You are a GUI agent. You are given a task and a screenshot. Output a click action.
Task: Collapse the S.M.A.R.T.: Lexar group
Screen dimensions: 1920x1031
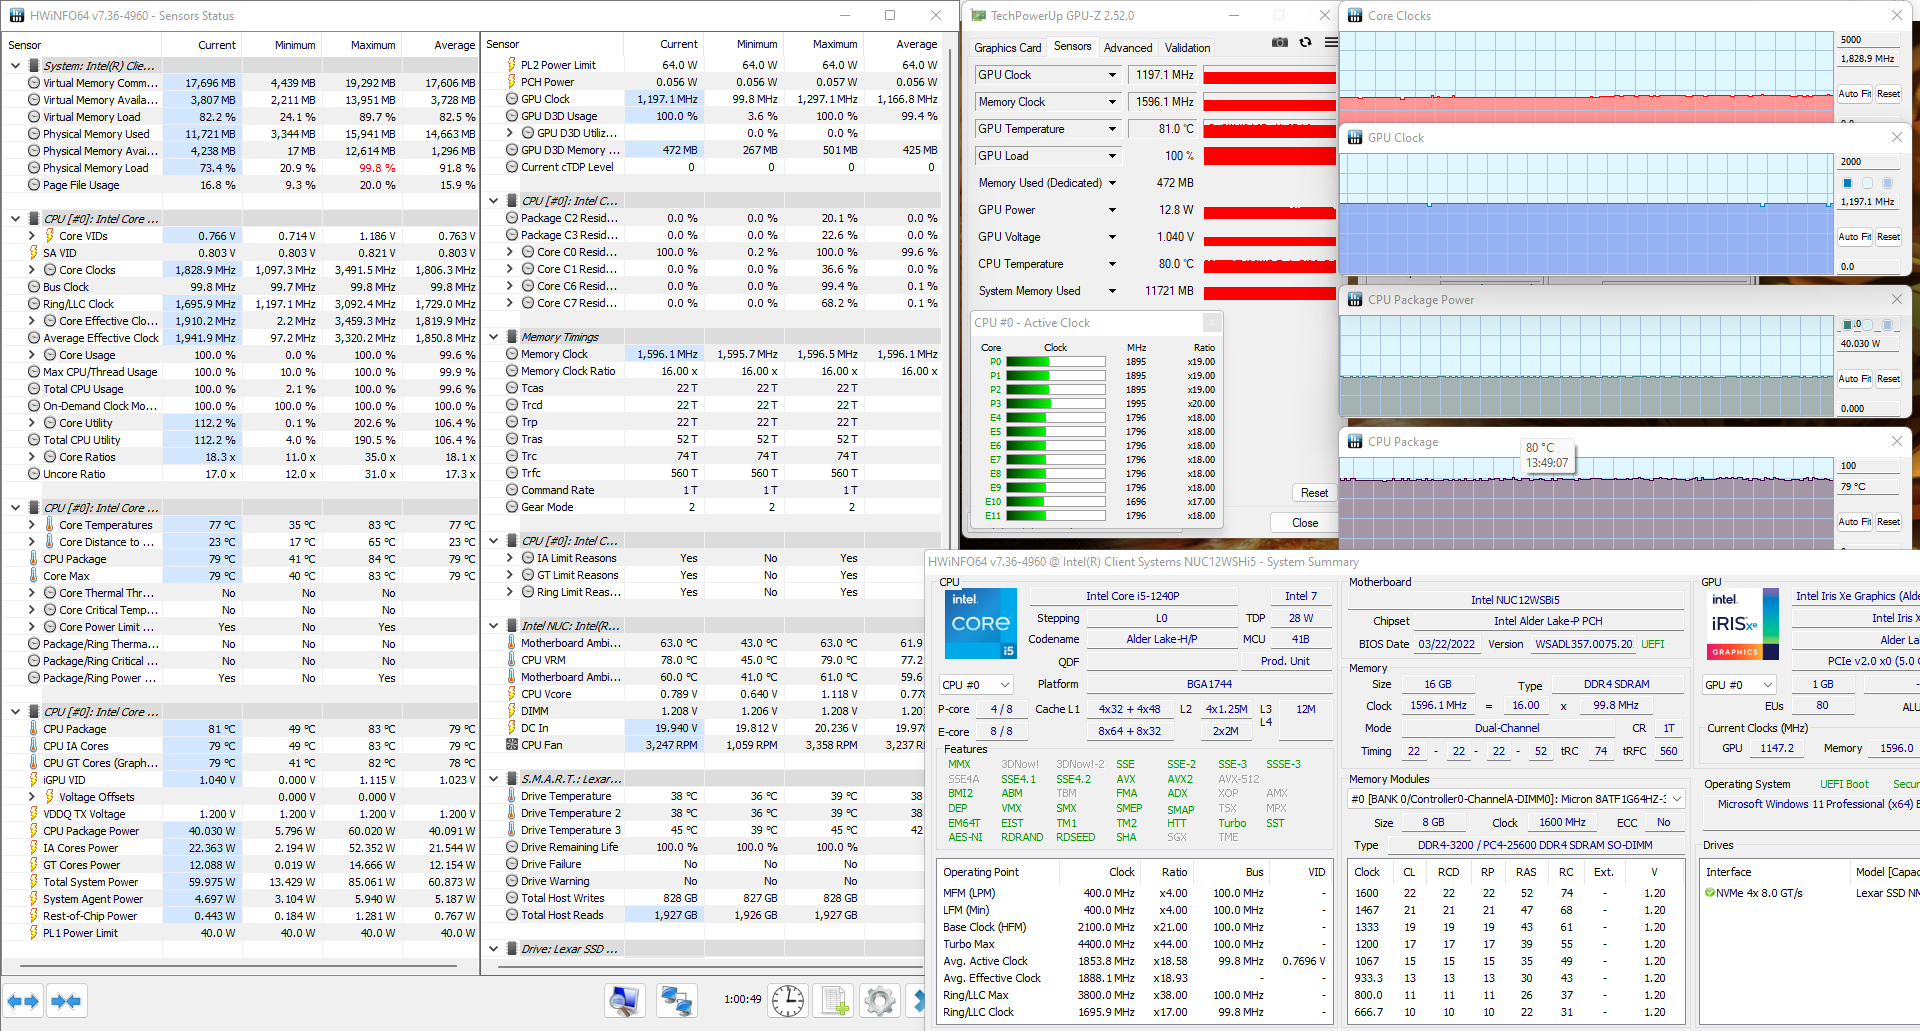tap(493, 779)
